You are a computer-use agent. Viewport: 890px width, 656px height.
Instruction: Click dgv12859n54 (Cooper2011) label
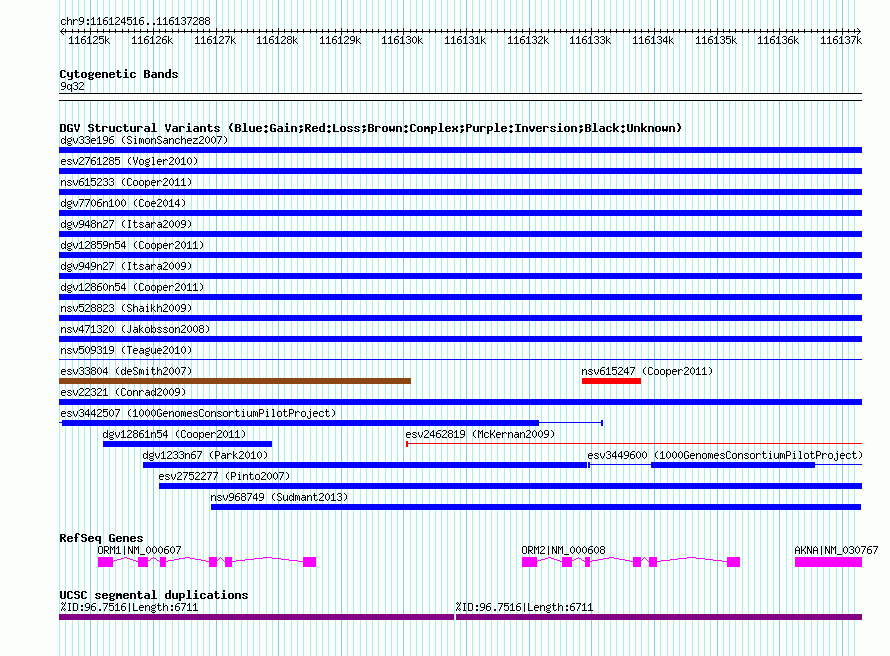[x=132, y=245]
